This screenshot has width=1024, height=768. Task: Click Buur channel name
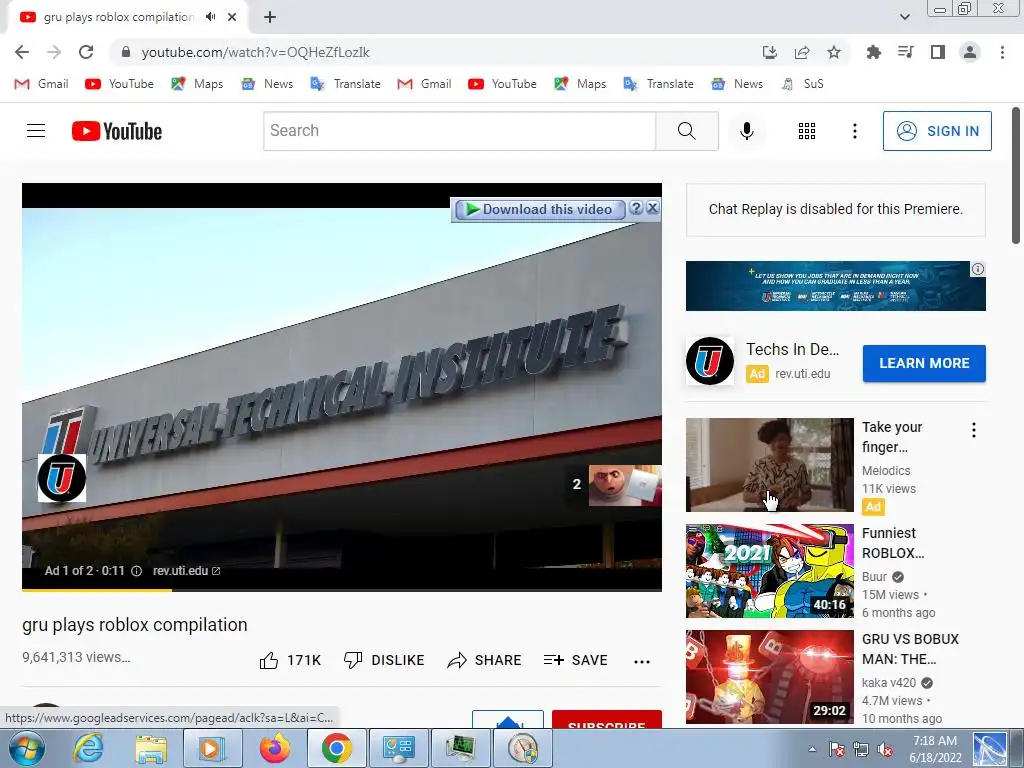[874, 577]
